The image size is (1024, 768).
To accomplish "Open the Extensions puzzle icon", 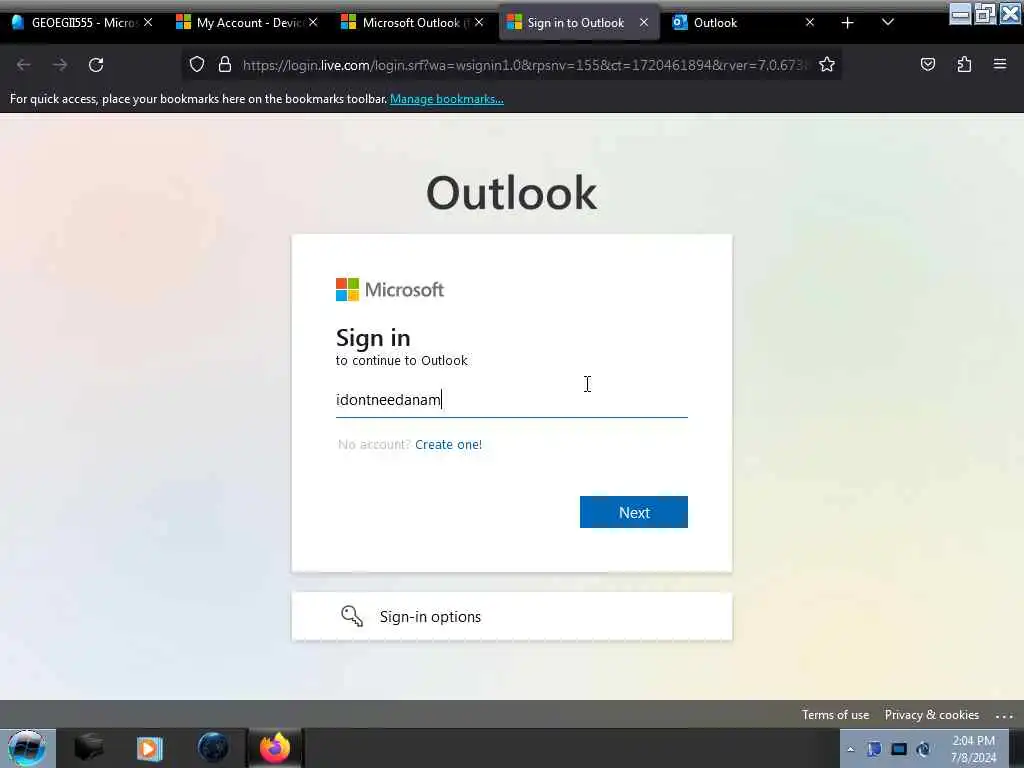I will [964, 64].
